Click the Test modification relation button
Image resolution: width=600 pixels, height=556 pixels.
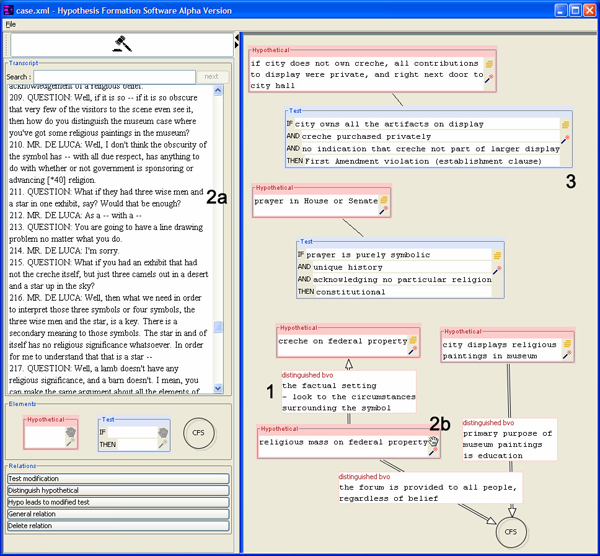click(118, 478)
